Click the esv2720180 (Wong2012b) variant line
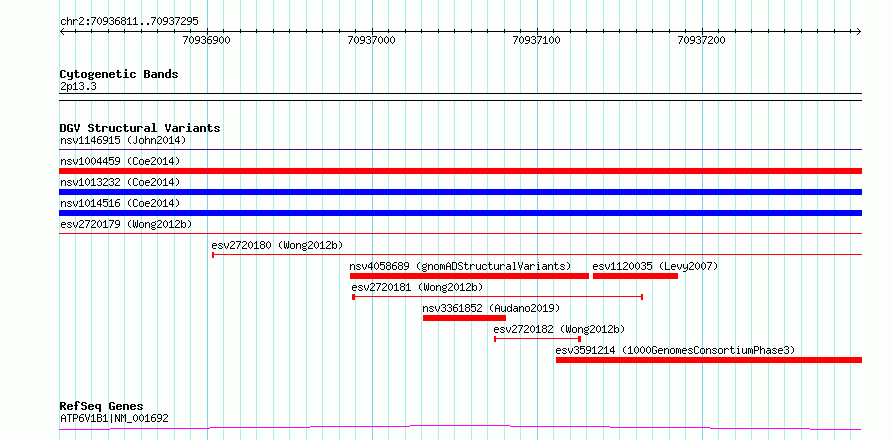 tap(537, 255)
